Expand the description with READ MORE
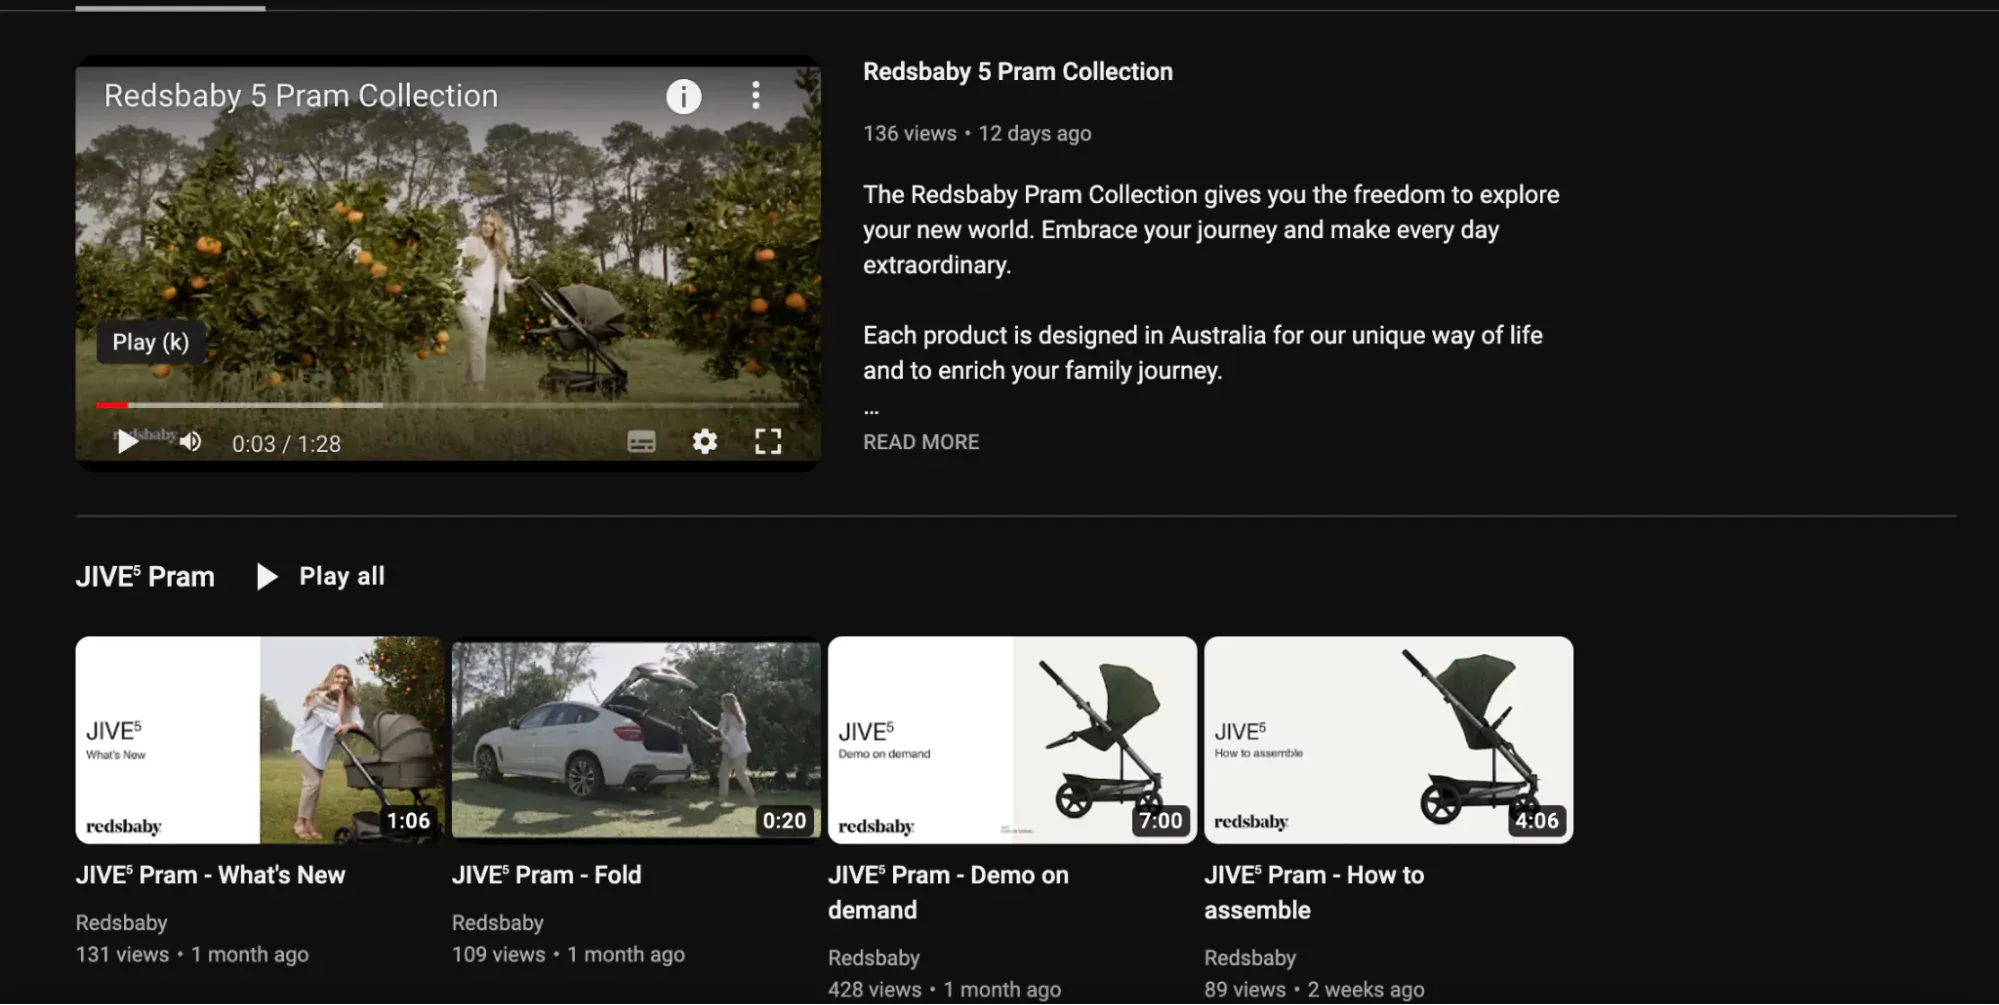 point(921,442)
